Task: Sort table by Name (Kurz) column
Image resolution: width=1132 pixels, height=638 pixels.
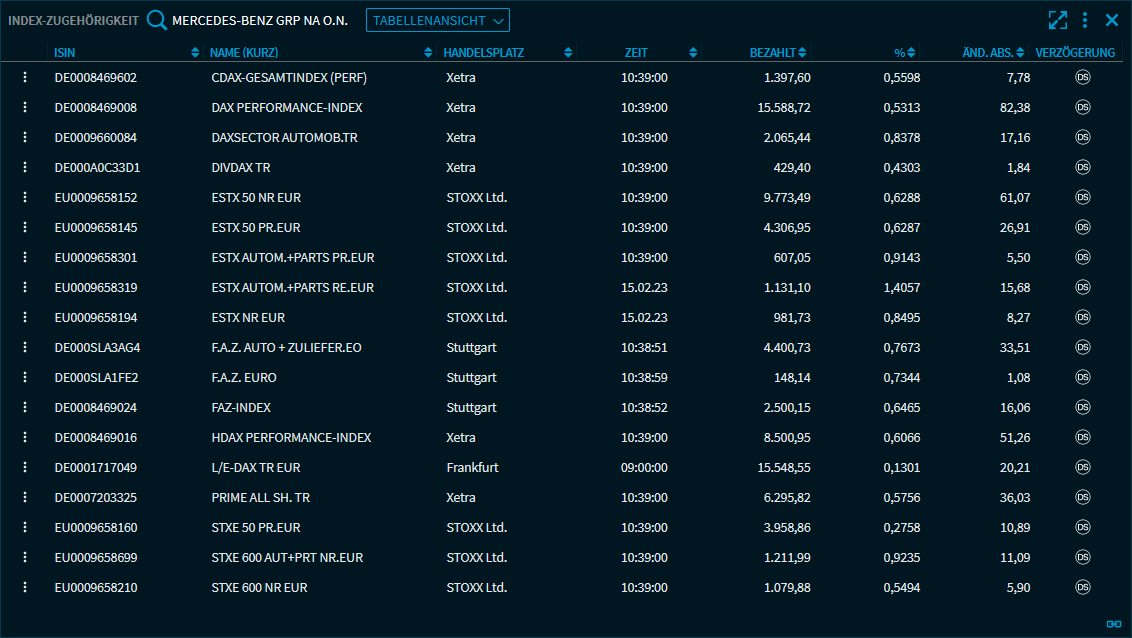Action: pos(246,52)
